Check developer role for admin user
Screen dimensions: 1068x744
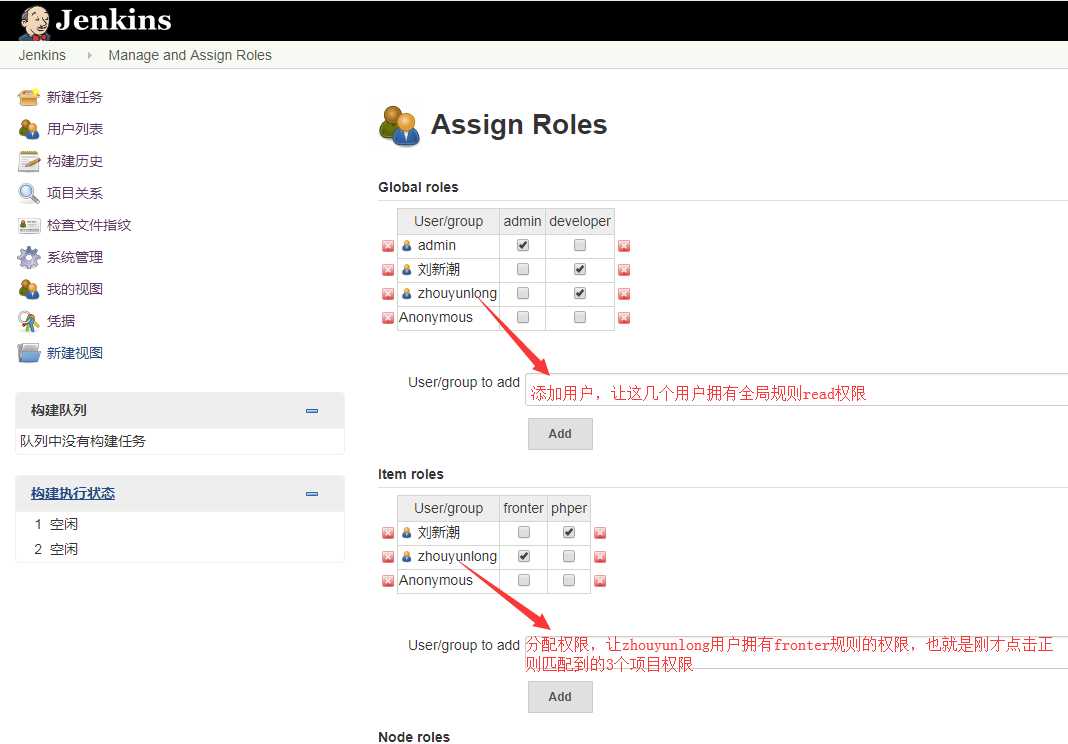point(580,245)
